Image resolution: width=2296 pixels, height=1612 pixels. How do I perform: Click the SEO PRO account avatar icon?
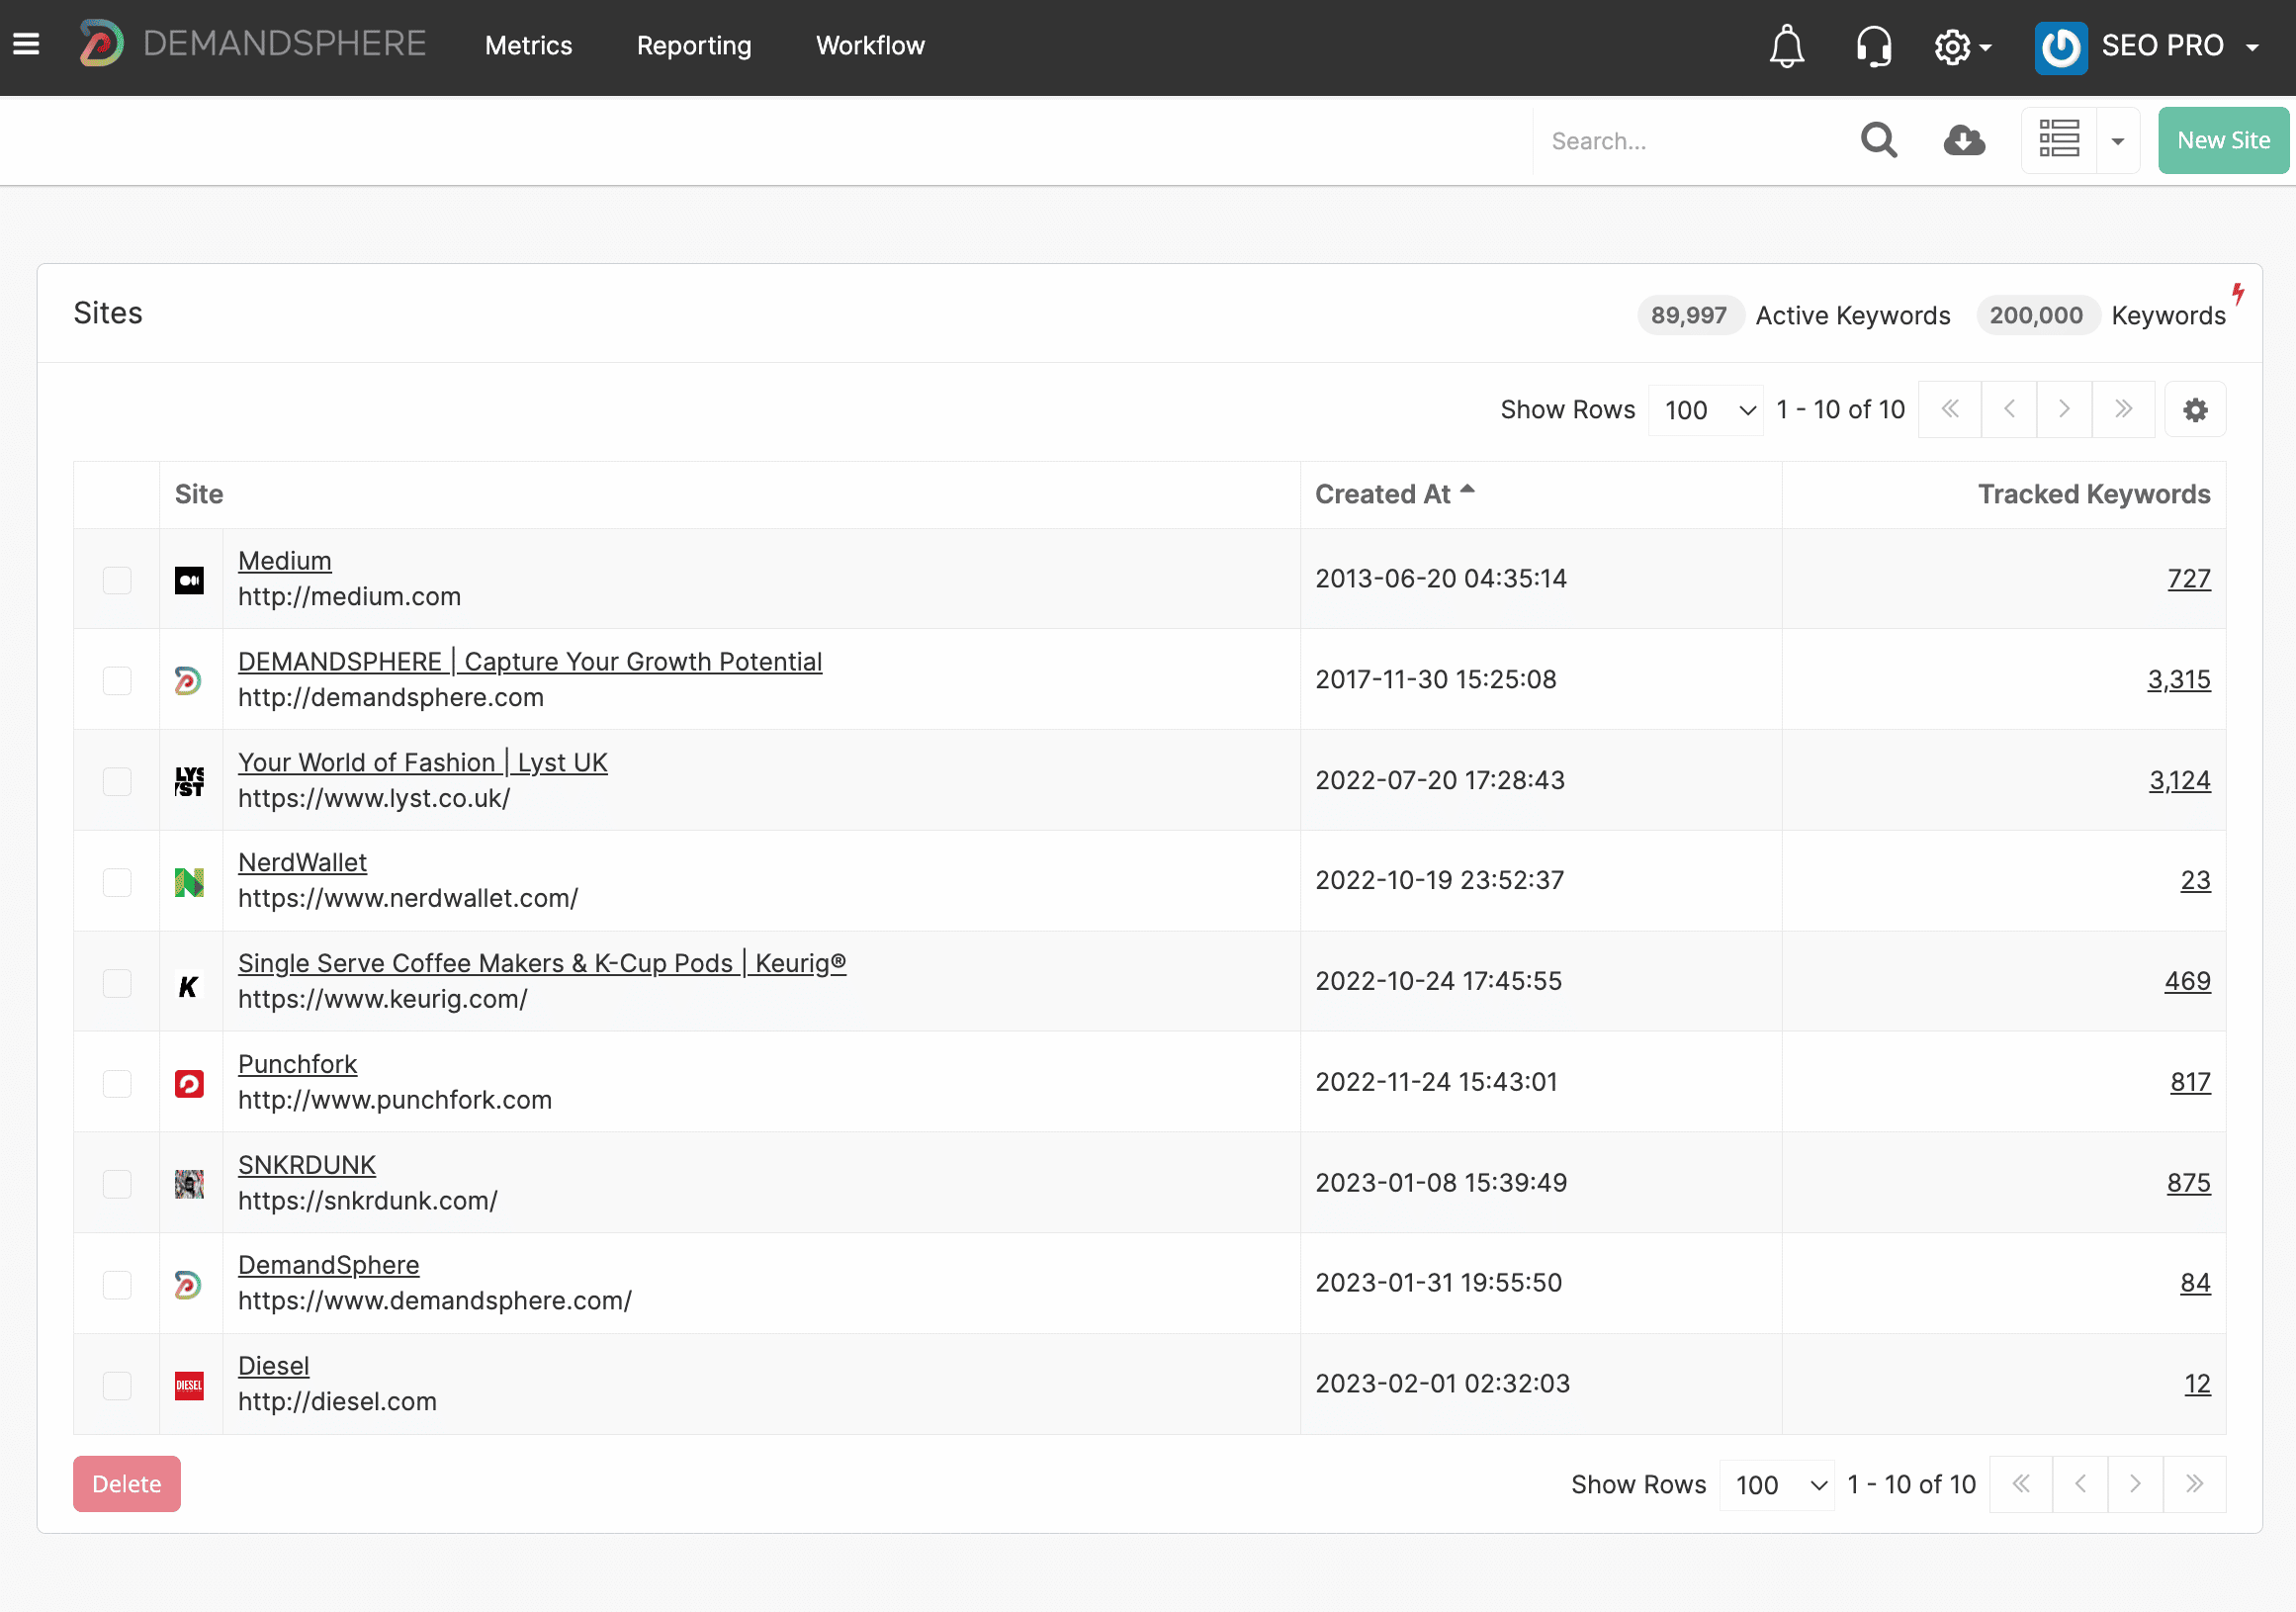click(2060, 47)
